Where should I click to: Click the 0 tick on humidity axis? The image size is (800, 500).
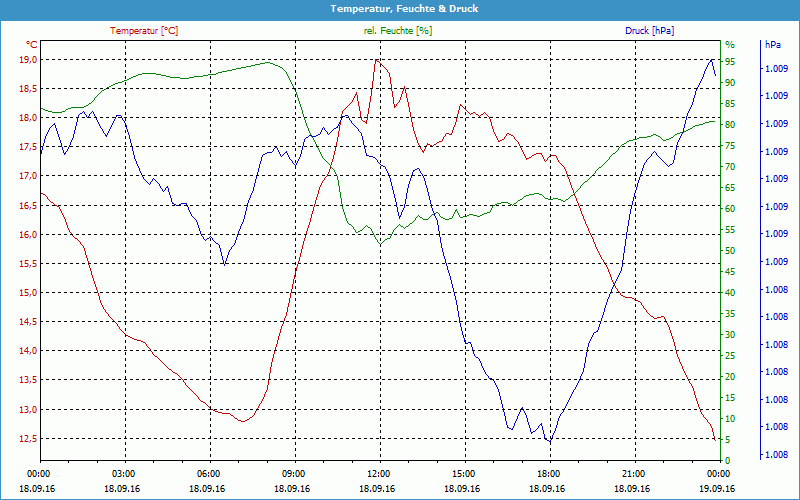point(728,461)
